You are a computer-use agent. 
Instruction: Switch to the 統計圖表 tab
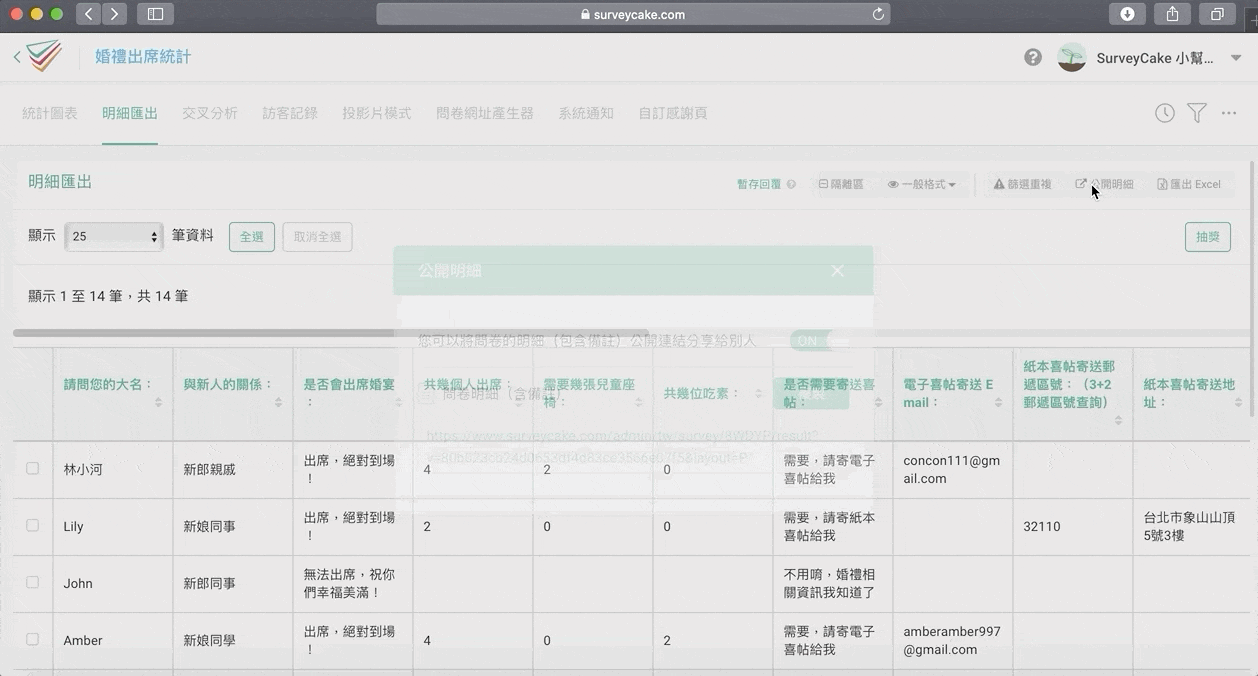pos(50,113)
